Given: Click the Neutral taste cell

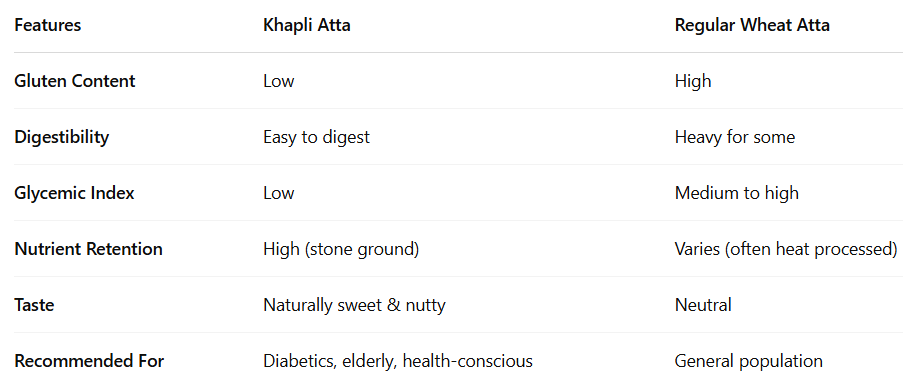Looking at the screenshot, I should [703, 305].
